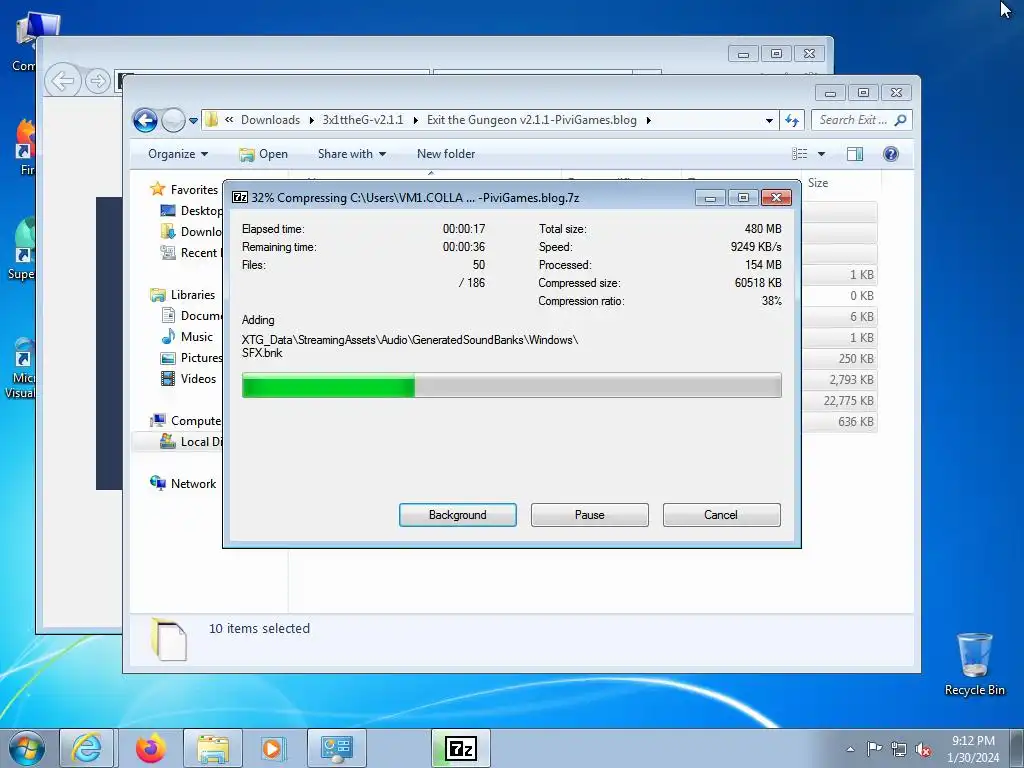Change your view icon button
1024x768 pixels.
tap(800, 154)
